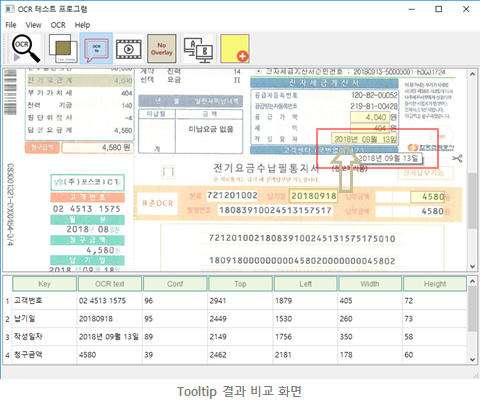Click the image viewer vertical scrollbar thumb

(472, 200)
